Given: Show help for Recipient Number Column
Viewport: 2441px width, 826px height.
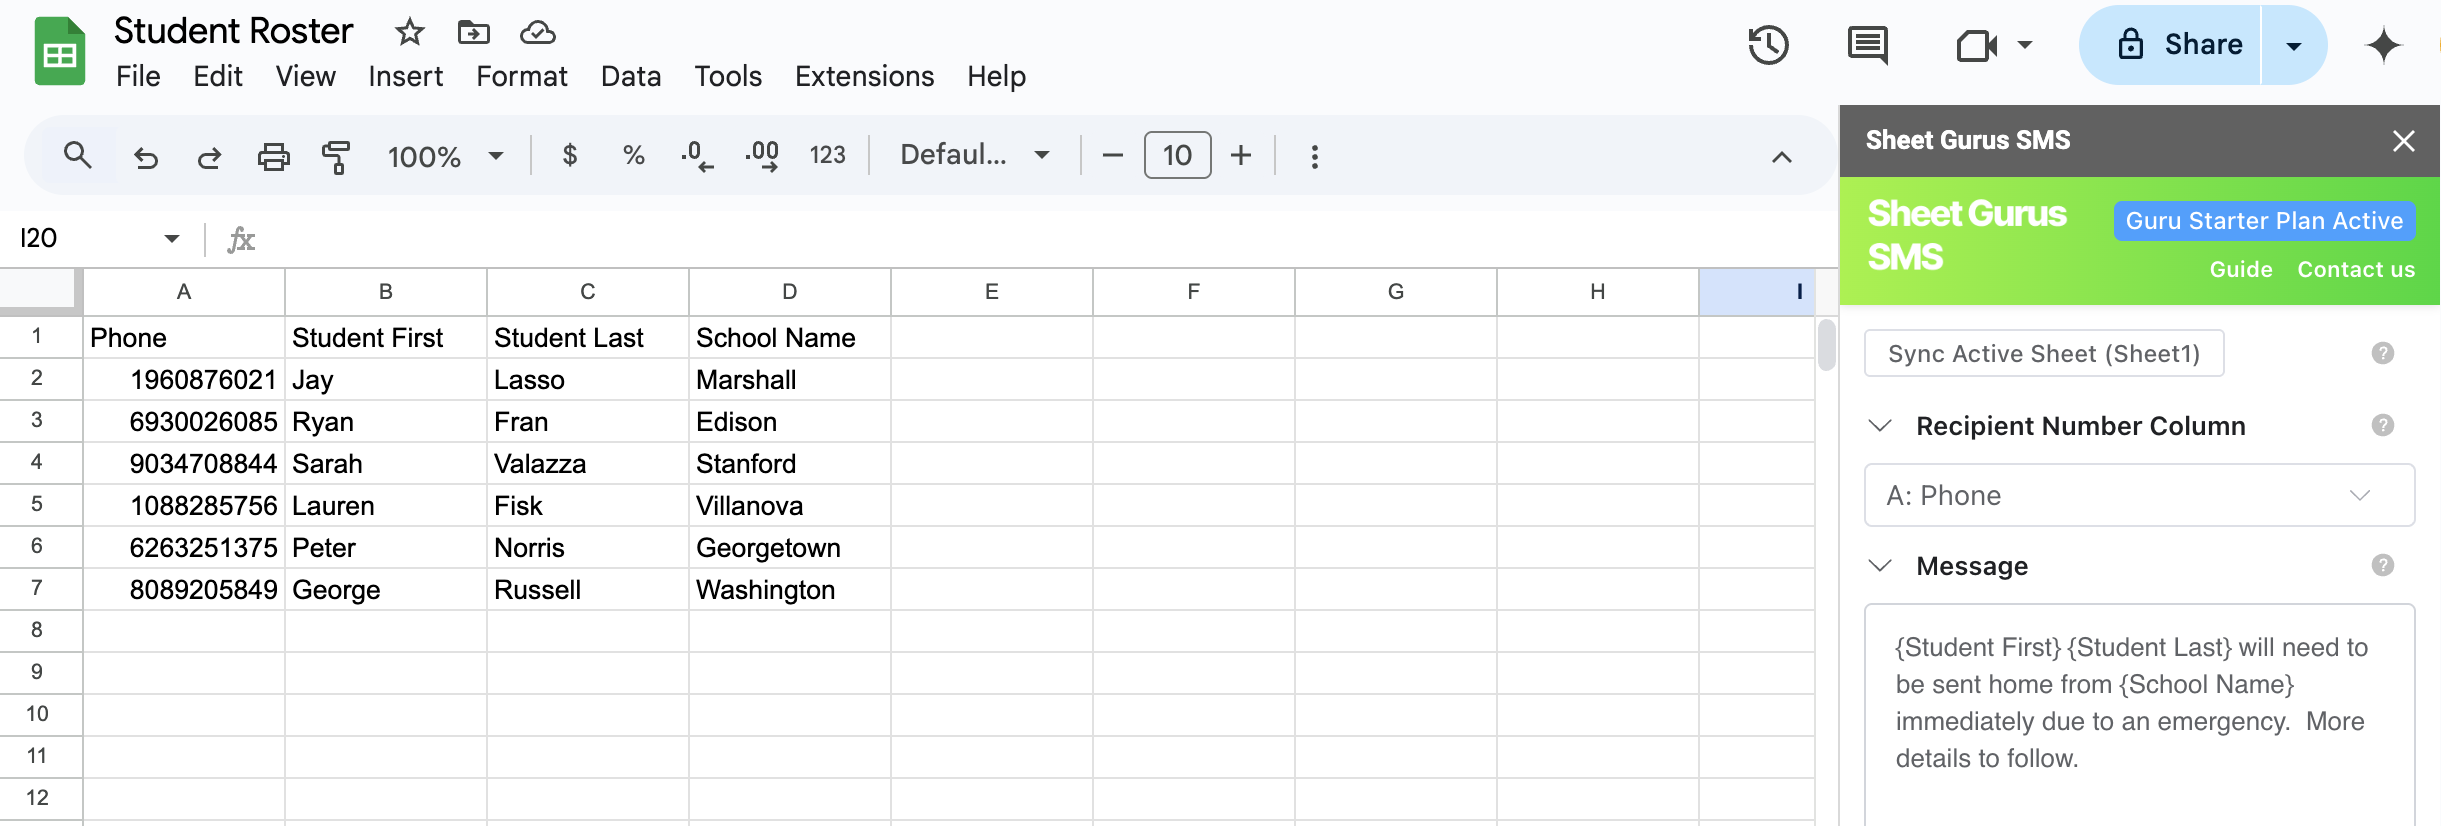Looking at the screenshot, I should [2383, 425].
